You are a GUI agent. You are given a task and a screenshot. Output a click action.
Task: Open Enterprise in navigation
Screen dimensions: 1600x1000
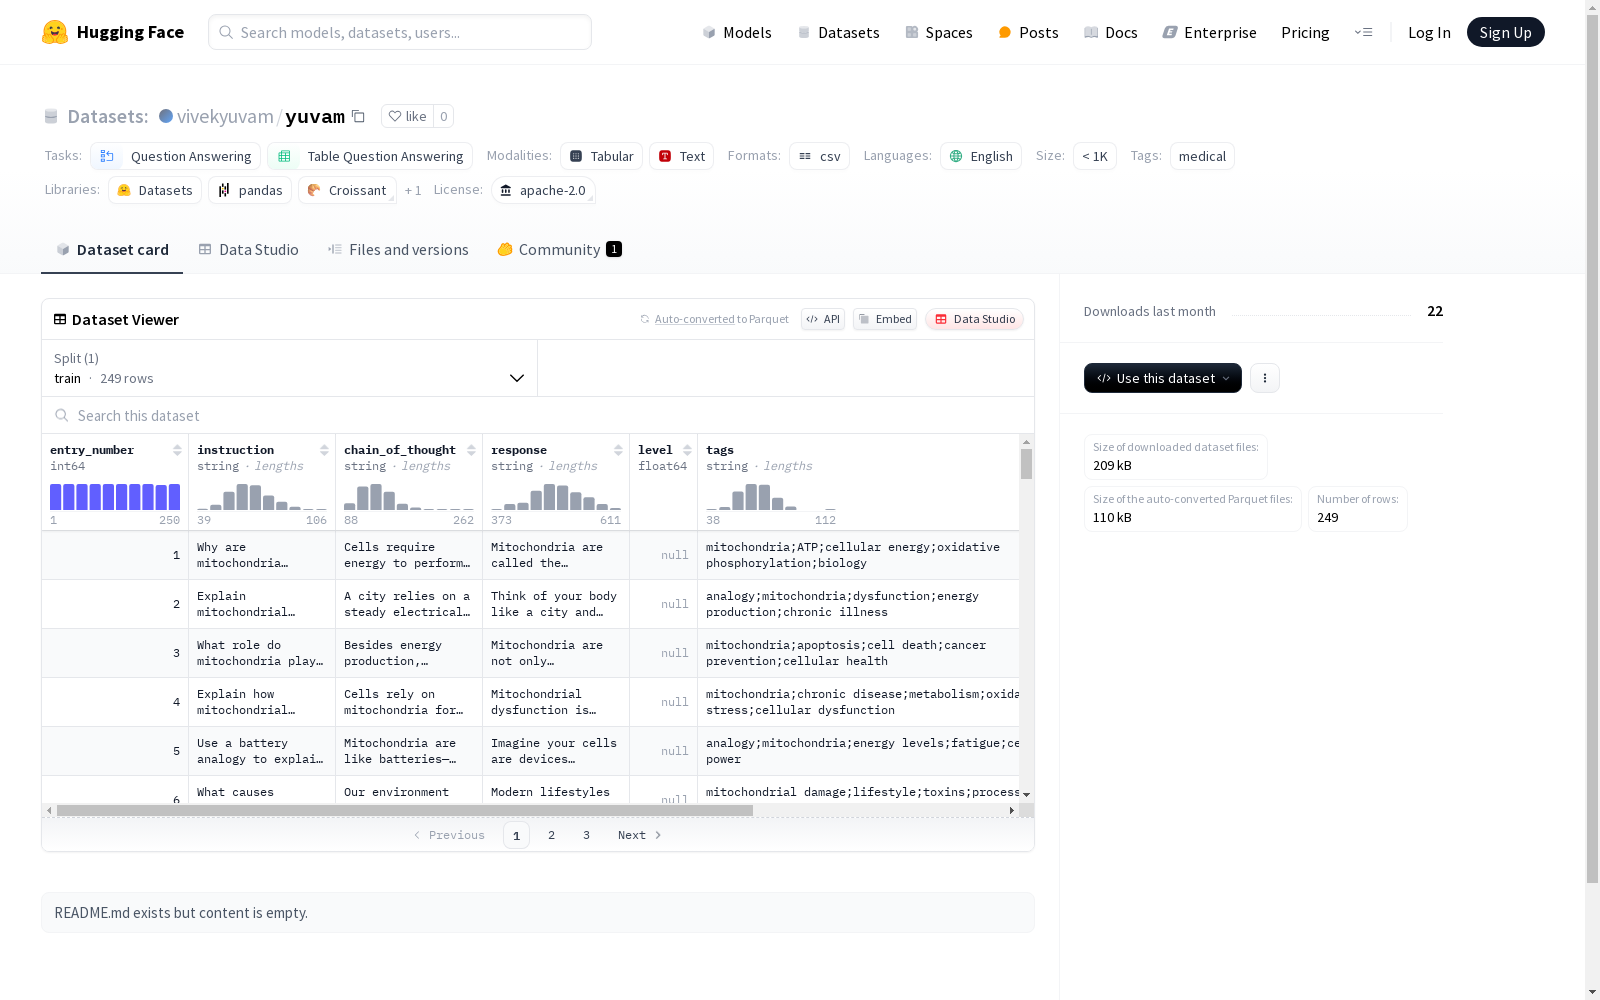pos(1209,32)
